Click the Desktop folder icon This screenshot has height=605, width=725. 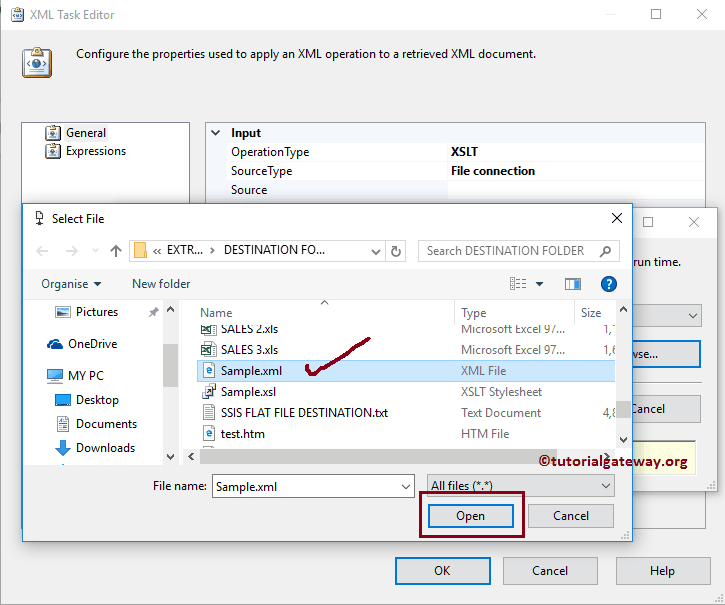62,400
